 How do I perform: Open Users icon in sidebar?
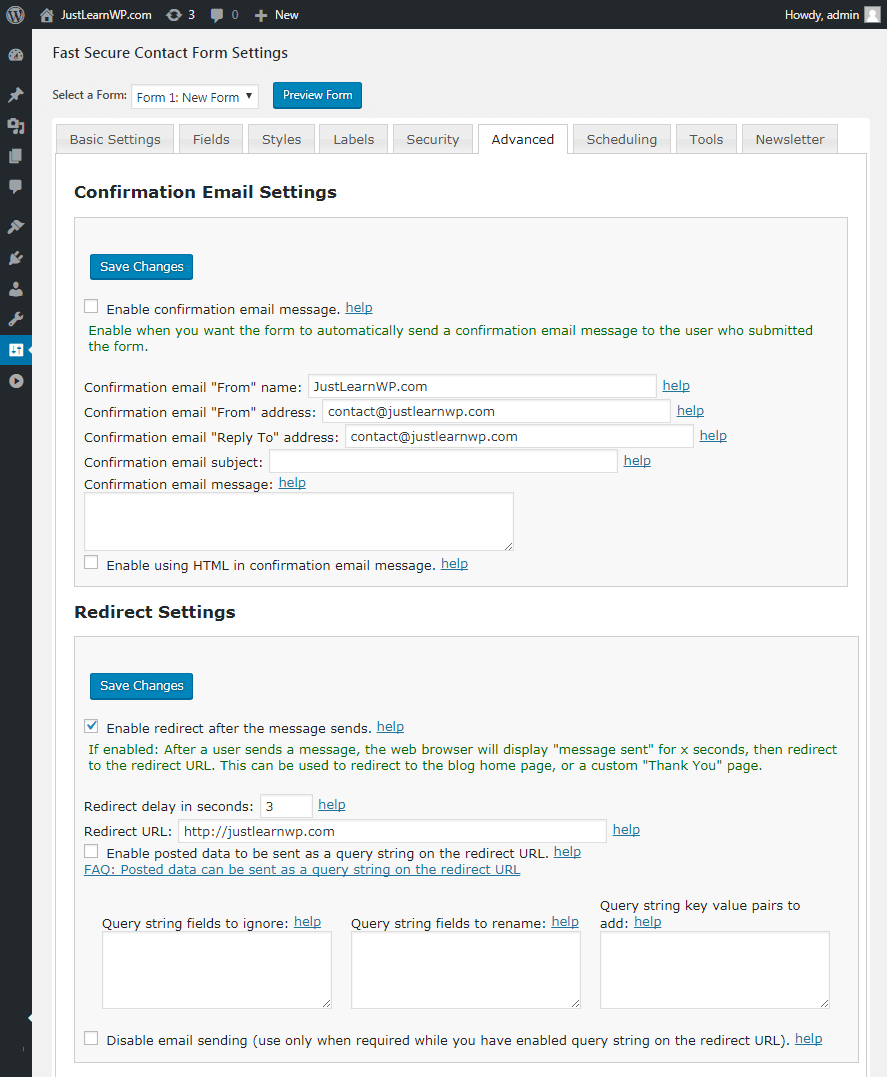click(16, 288)
